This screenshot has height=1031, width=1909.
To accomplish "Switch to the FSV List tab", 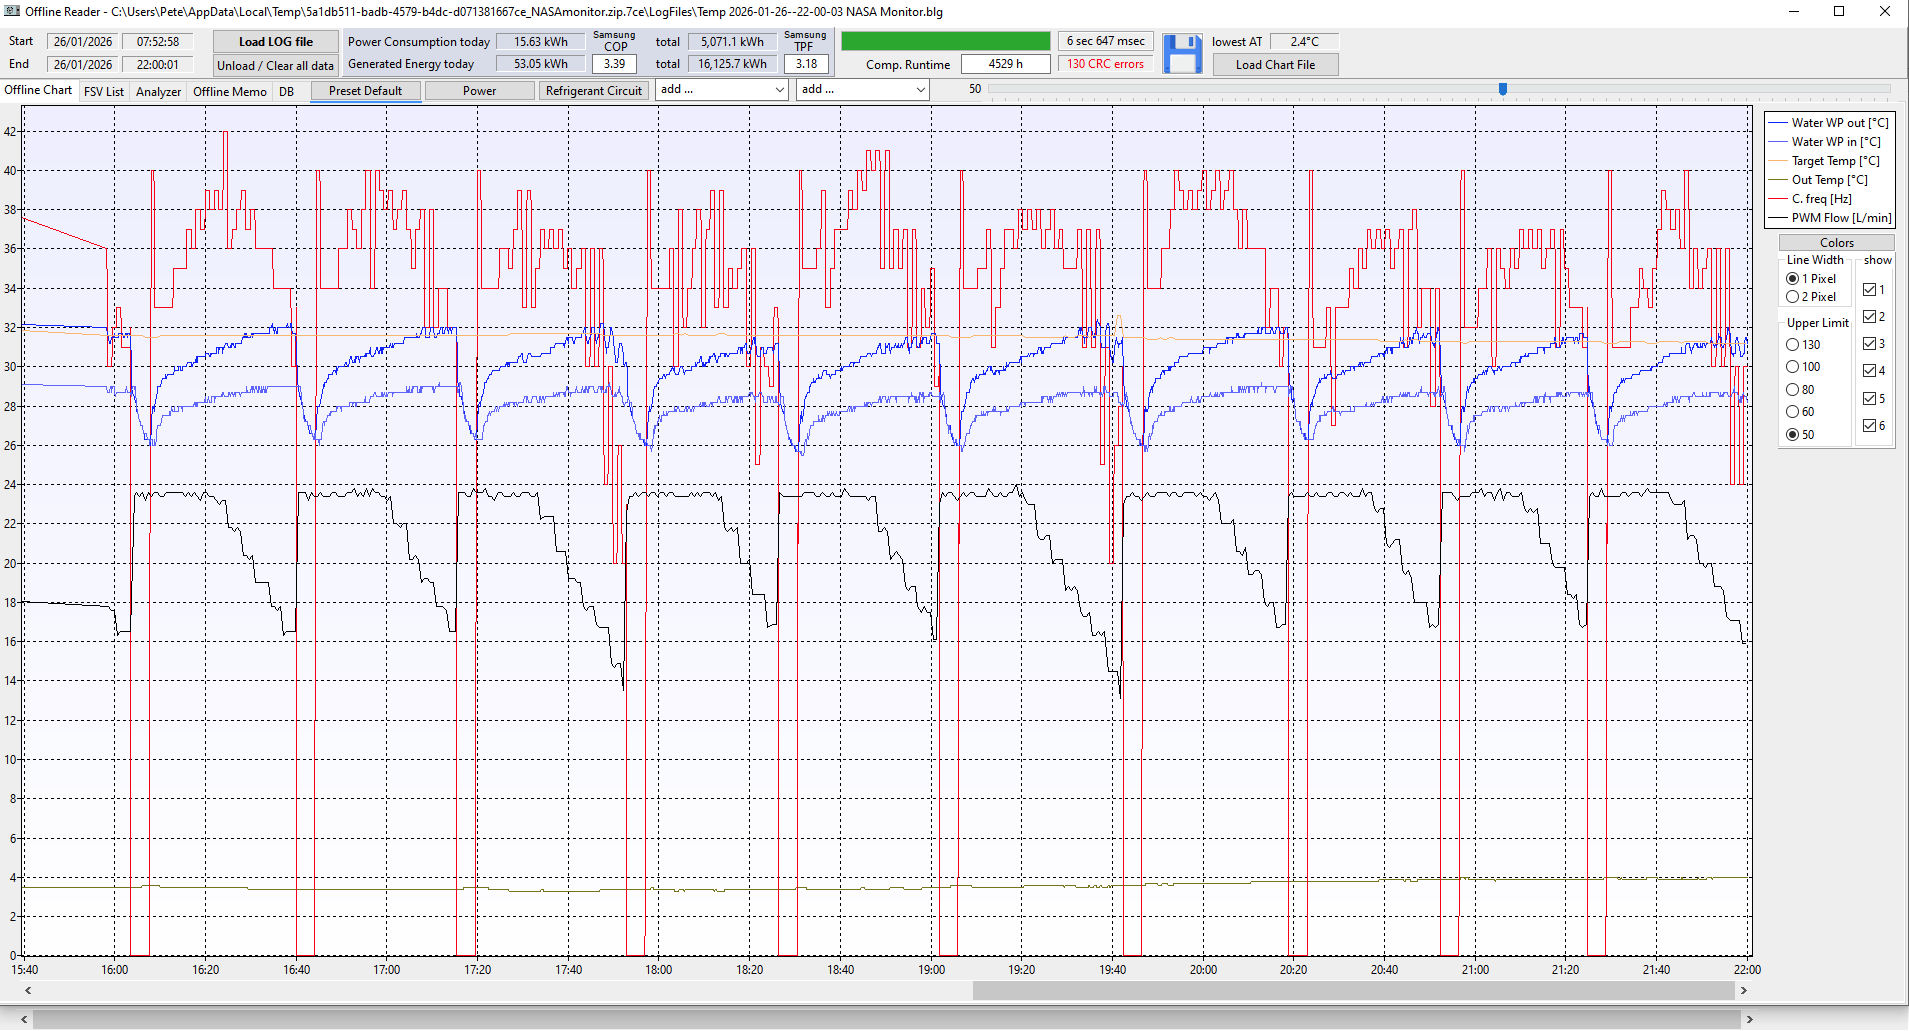I will pyautogui.click(x=104, y=92).
